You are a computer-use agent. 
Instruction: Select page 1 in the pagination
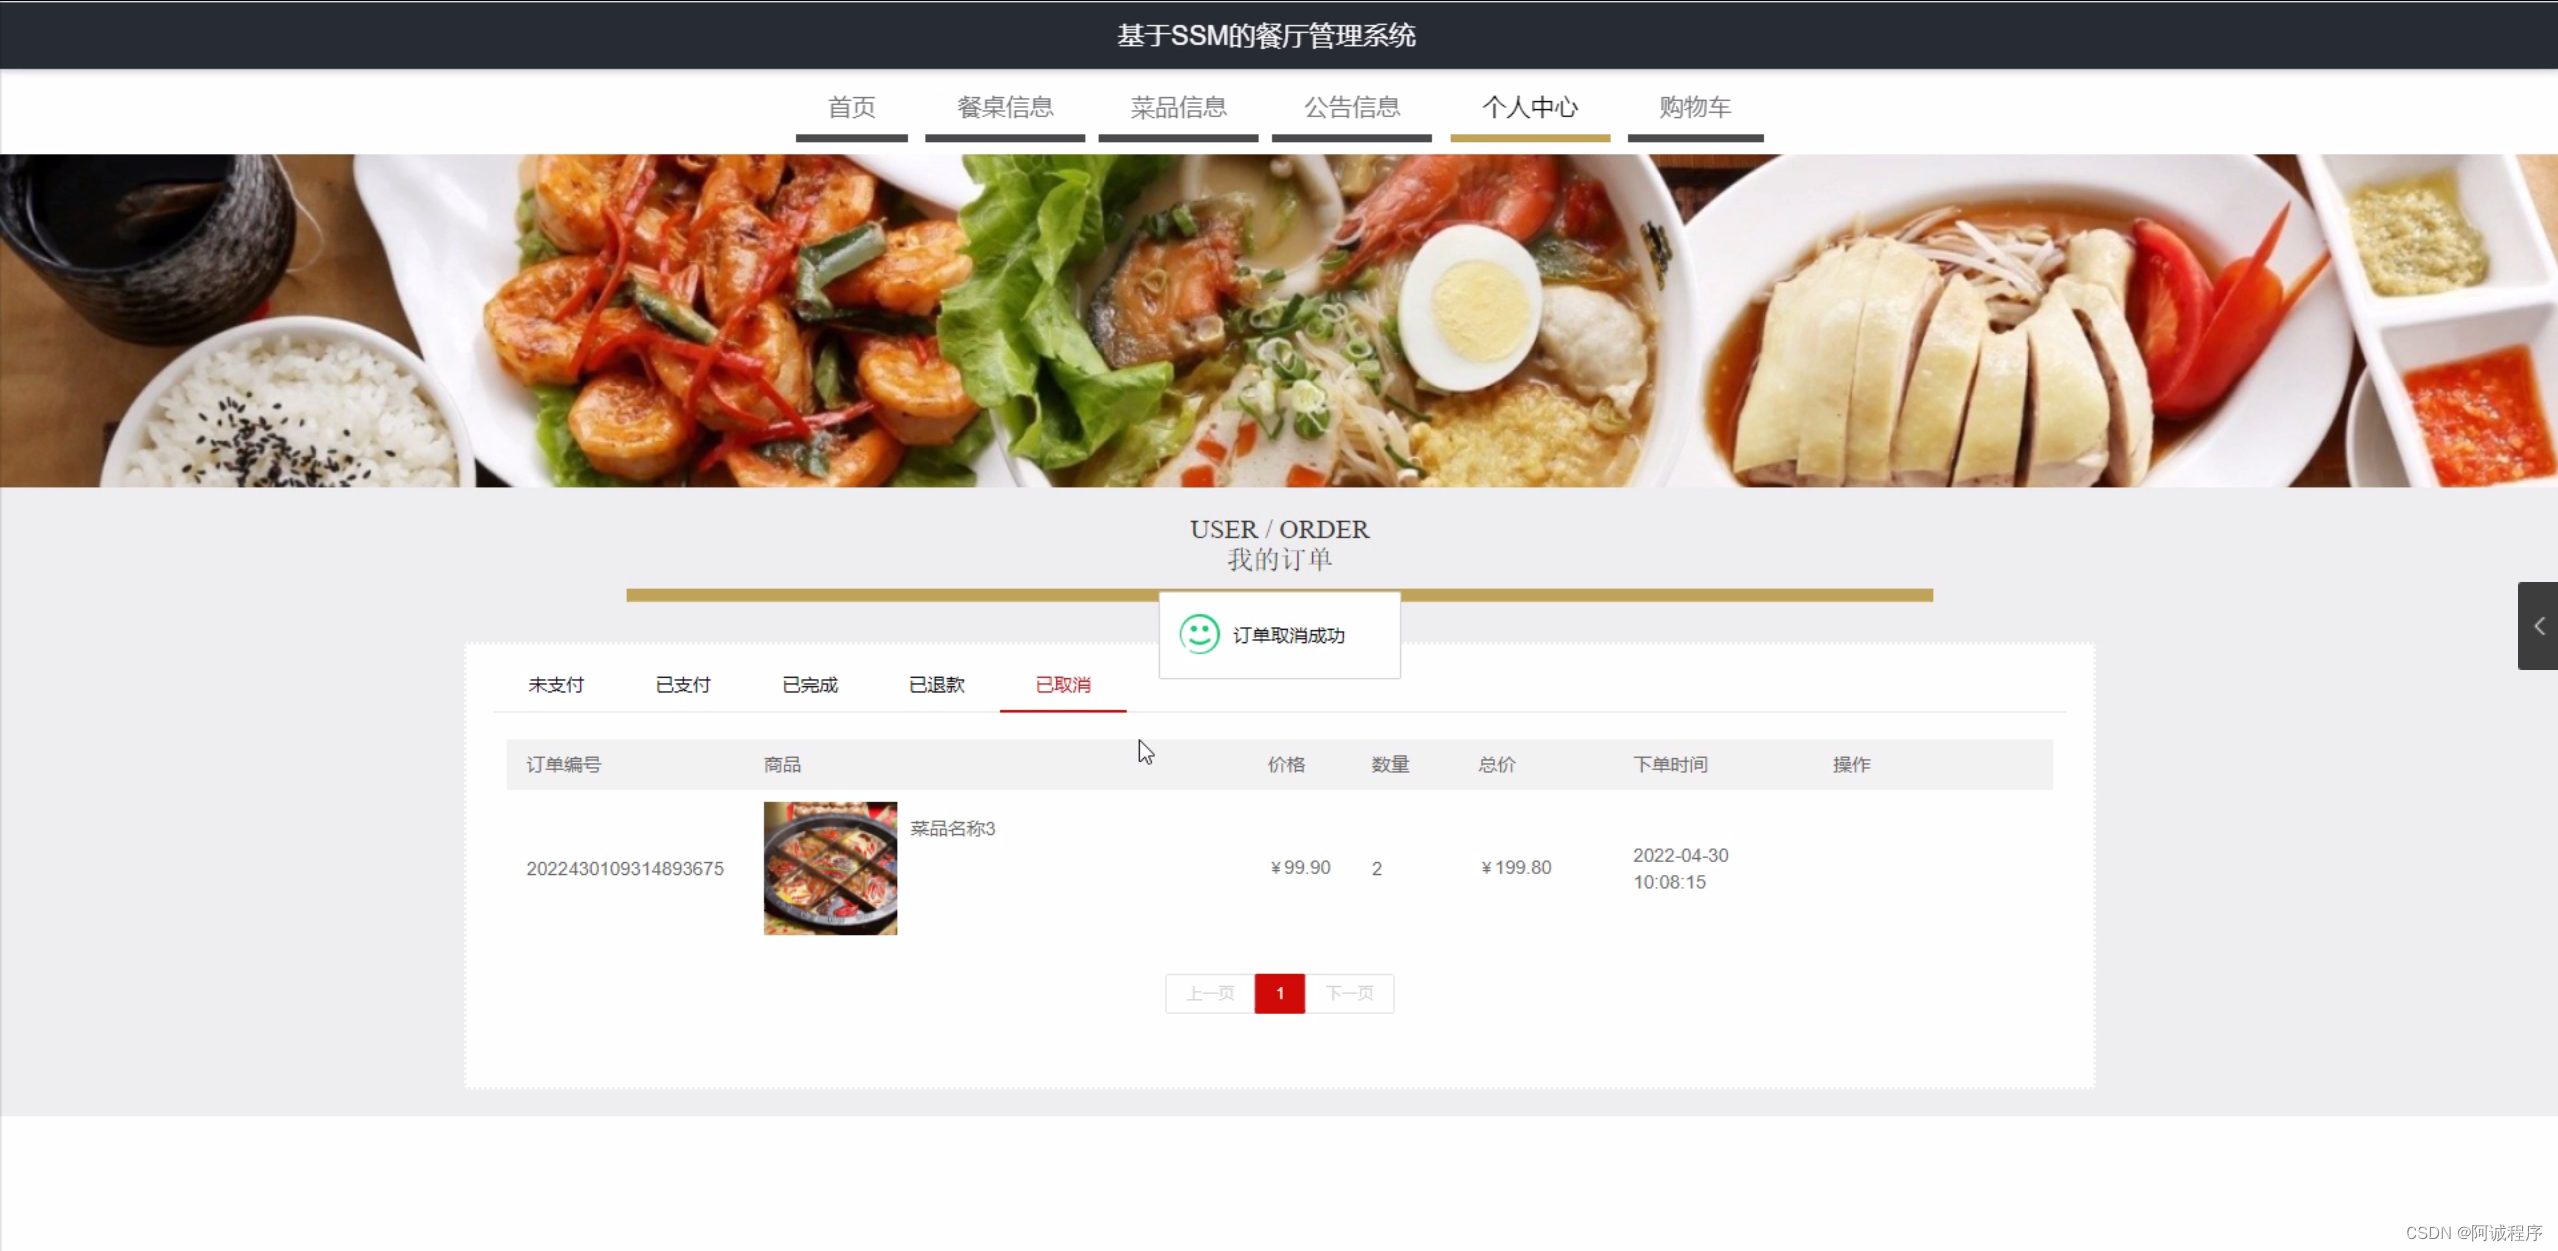pyautogui.click(x=1279, y=993)
